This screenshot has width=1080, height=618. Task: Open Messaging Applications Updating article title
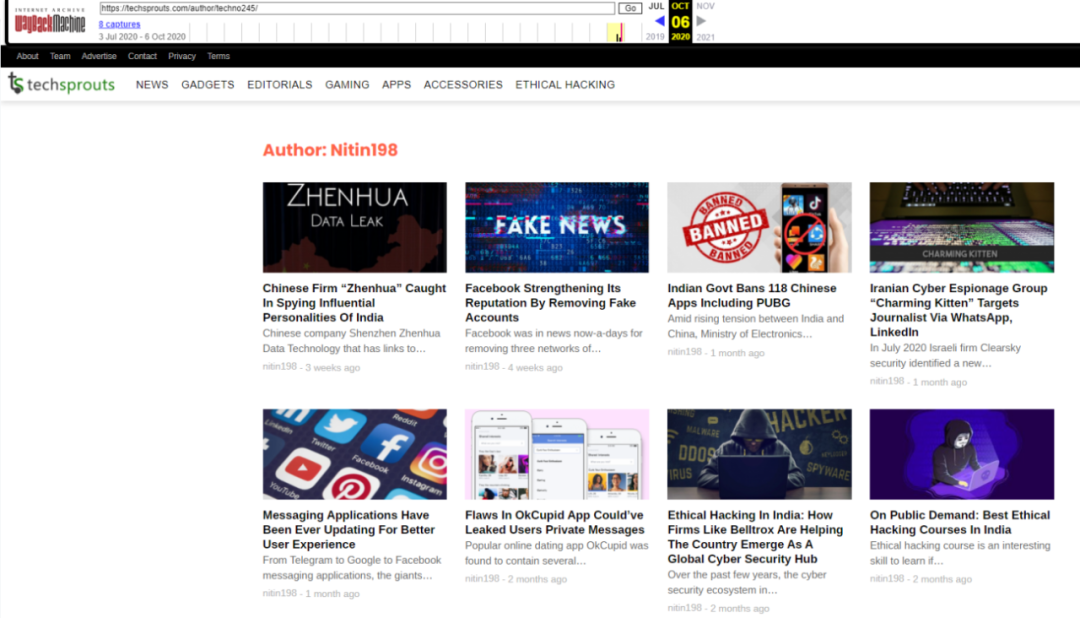(x=349, y=530)
